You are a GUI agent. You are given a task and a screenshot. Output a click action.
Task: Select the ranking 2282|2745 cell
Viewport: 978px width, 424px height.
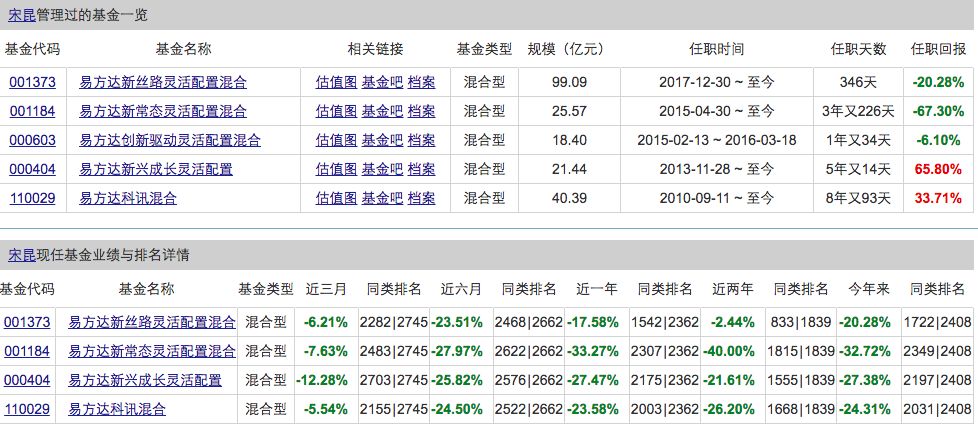(394, 322)
